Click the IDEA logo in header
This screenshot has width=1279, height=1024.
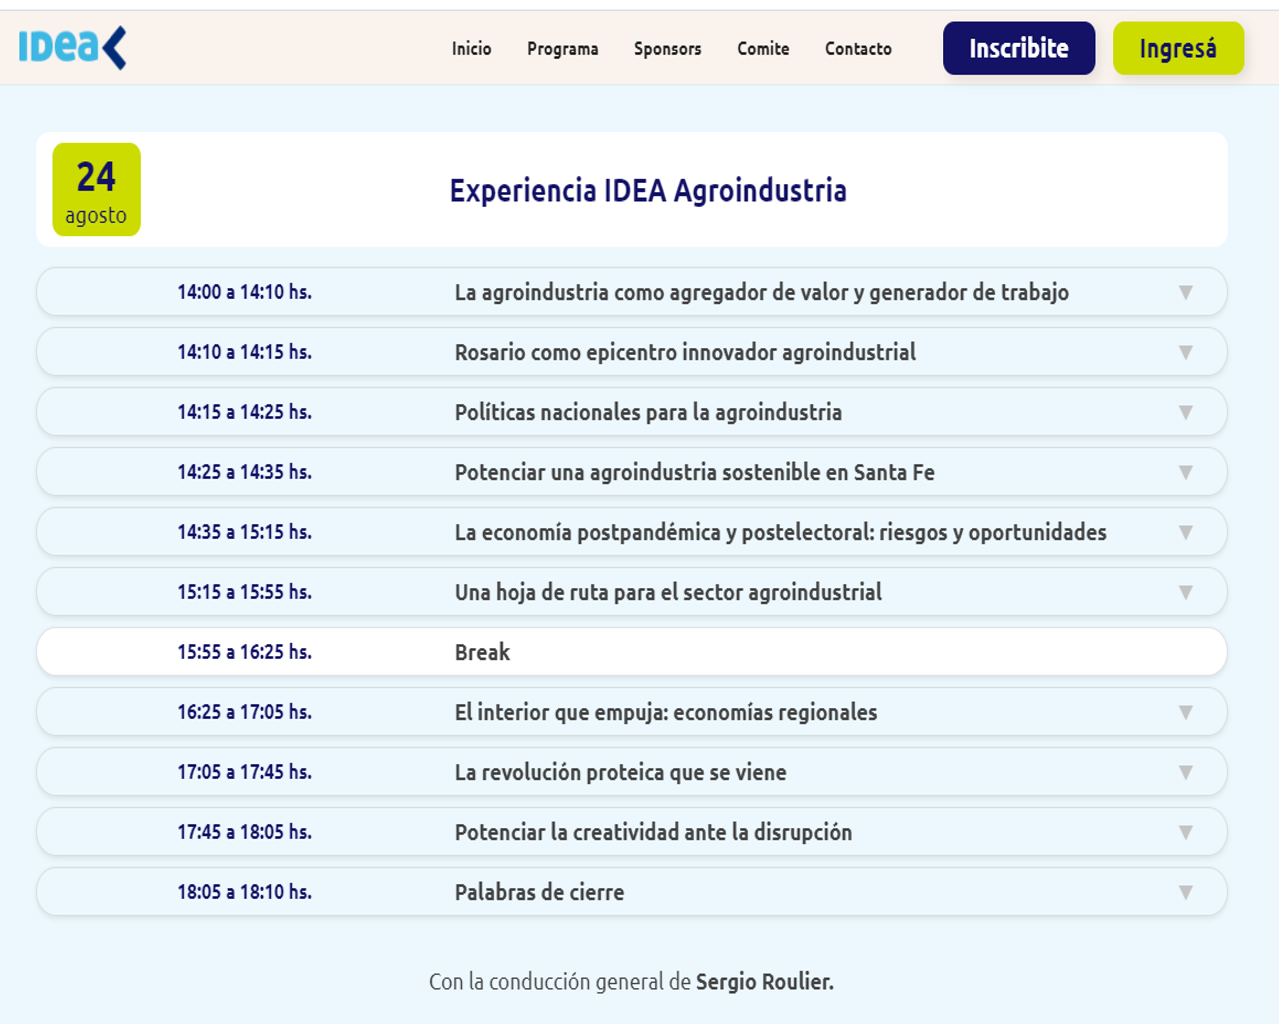[72, 48]
